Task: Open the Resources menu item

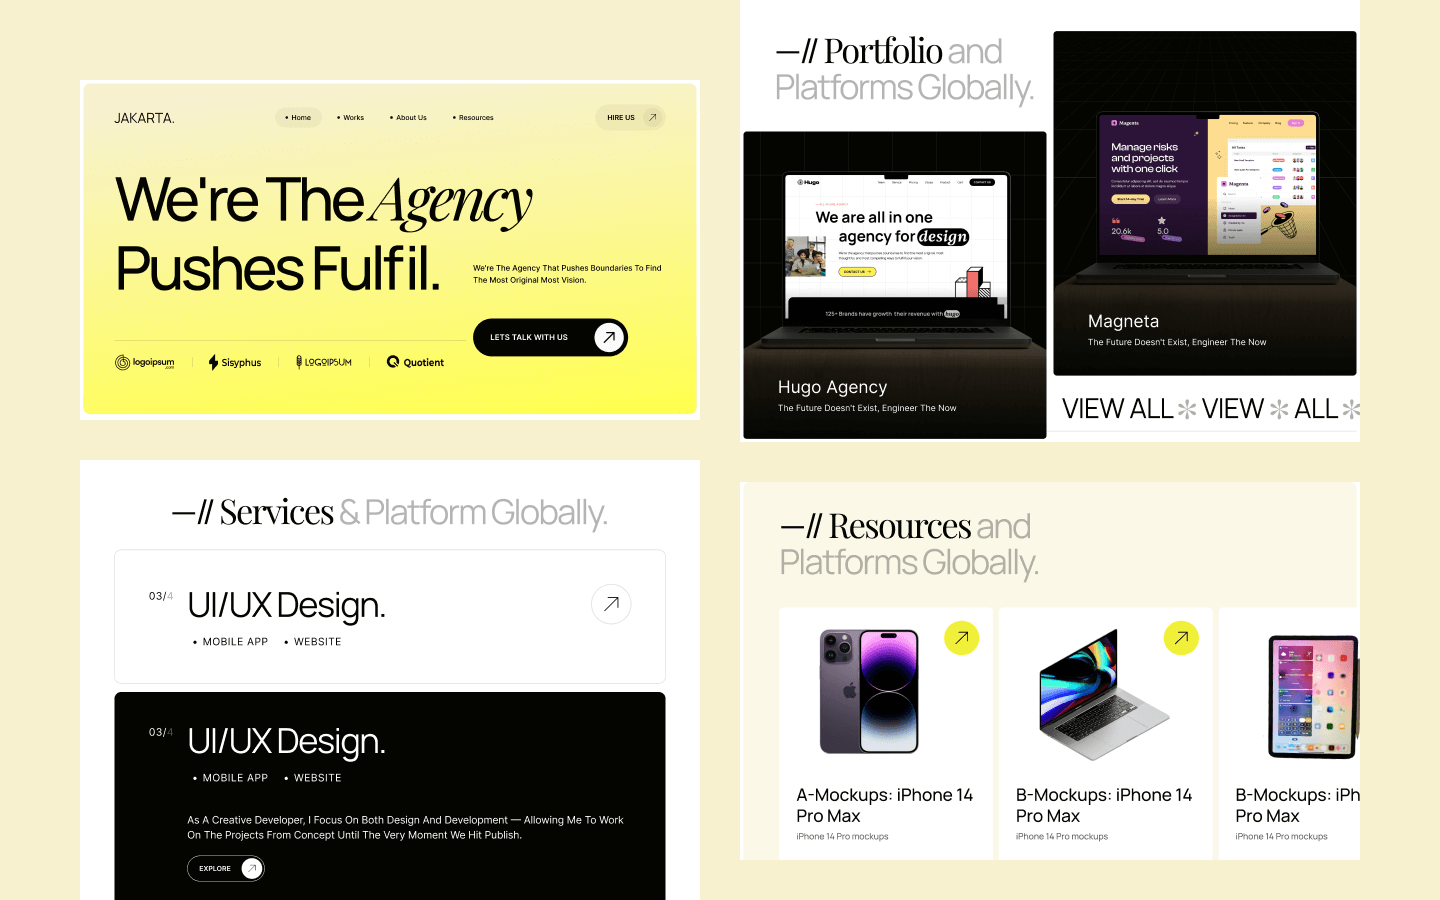Action: (x=477, y=117)
